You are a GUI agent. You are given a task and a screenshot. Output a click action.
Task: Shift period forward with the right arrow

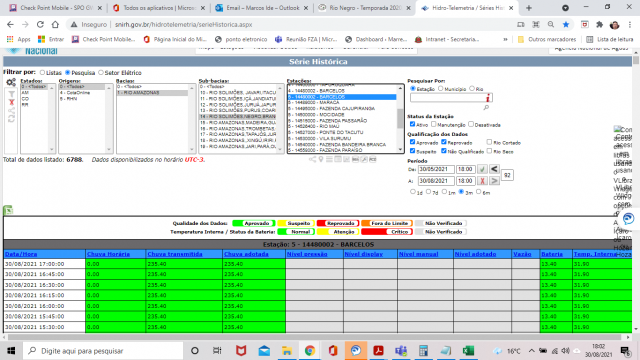pyautogui.click(x=494, y=181)
